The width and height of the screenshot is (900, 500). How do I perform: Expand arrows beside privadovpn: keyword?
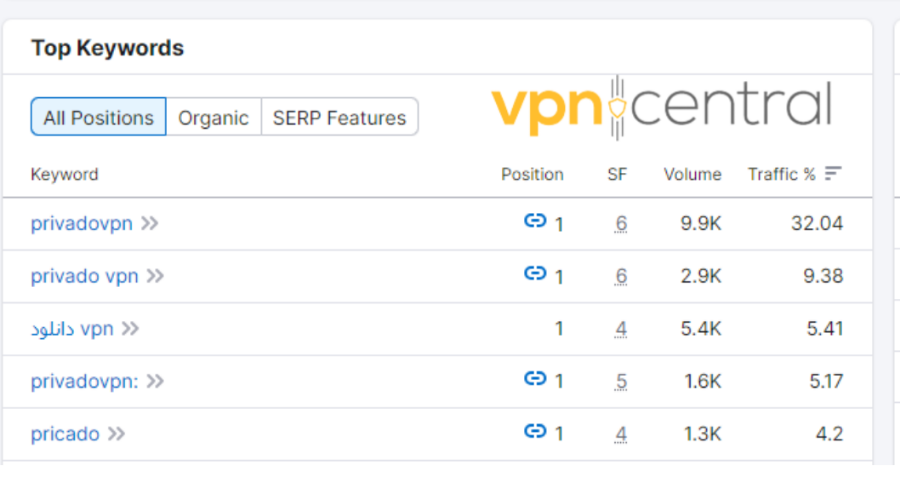[155, 381]
